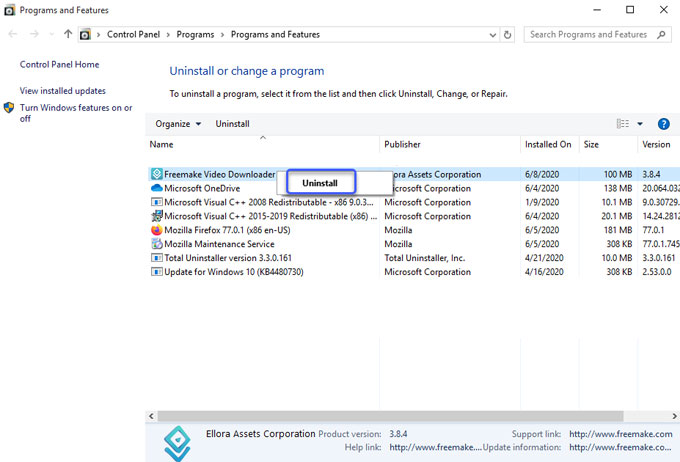Click the shield icon beside Windows features
This screenshot has height=462, width=680.
[x=9, y=108]
